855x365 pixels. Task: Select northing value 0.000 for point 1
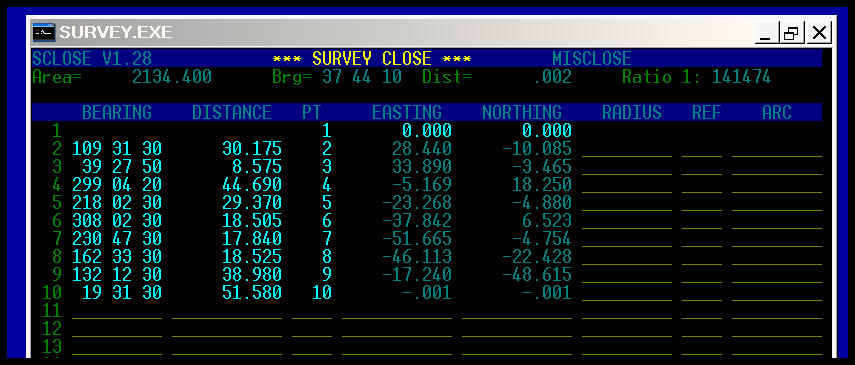tap(547, 130)
